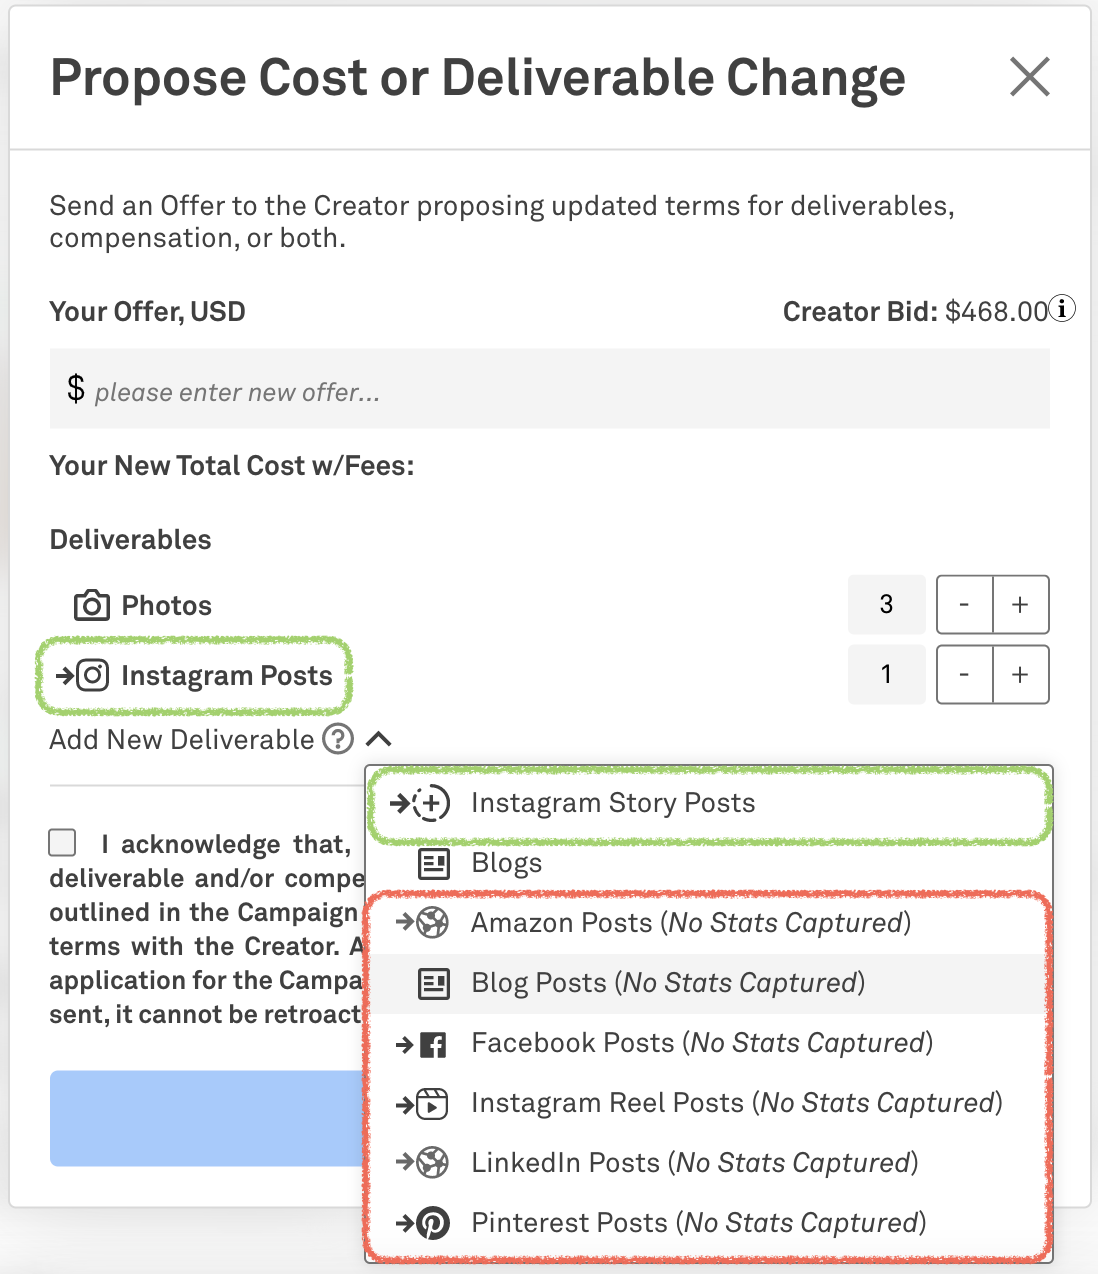Select LinkedIn Posts (No Stats Captured)
Viewport: 1098px width, 1274px height.
coord(694,1163)
